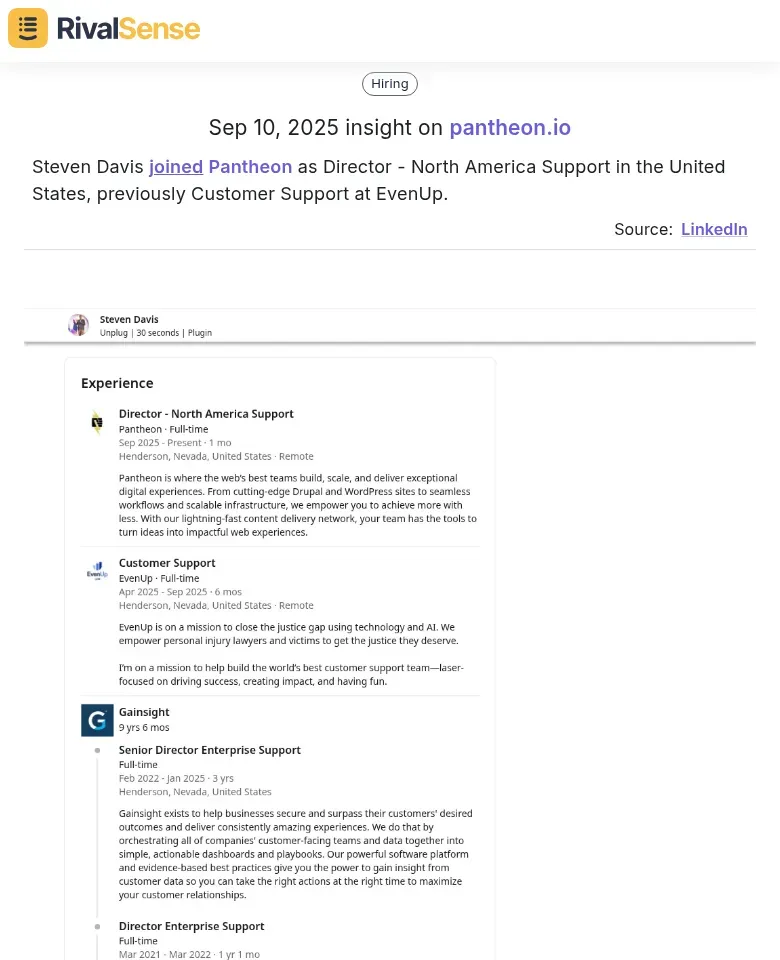Image resolution: width=780 pixels, height=960 pixels.
Task: Open the Pantheon company link in the insight summary
Action: click(250, 167)
